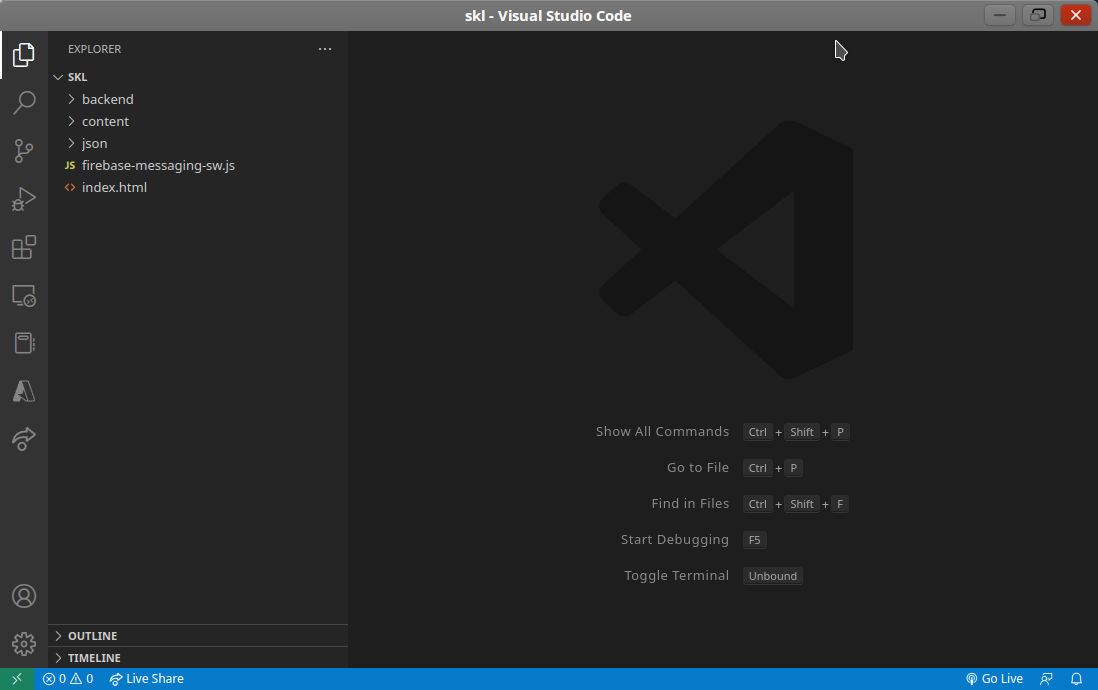Open the Accounts menu
The image size is (1098, 690).
pyautogui.click(x=24, y=596)
